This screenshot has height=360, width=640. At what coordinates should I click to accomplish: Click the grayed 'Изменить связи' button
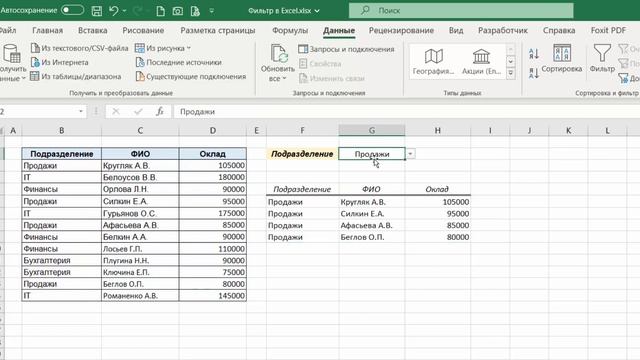coord(331,78)
